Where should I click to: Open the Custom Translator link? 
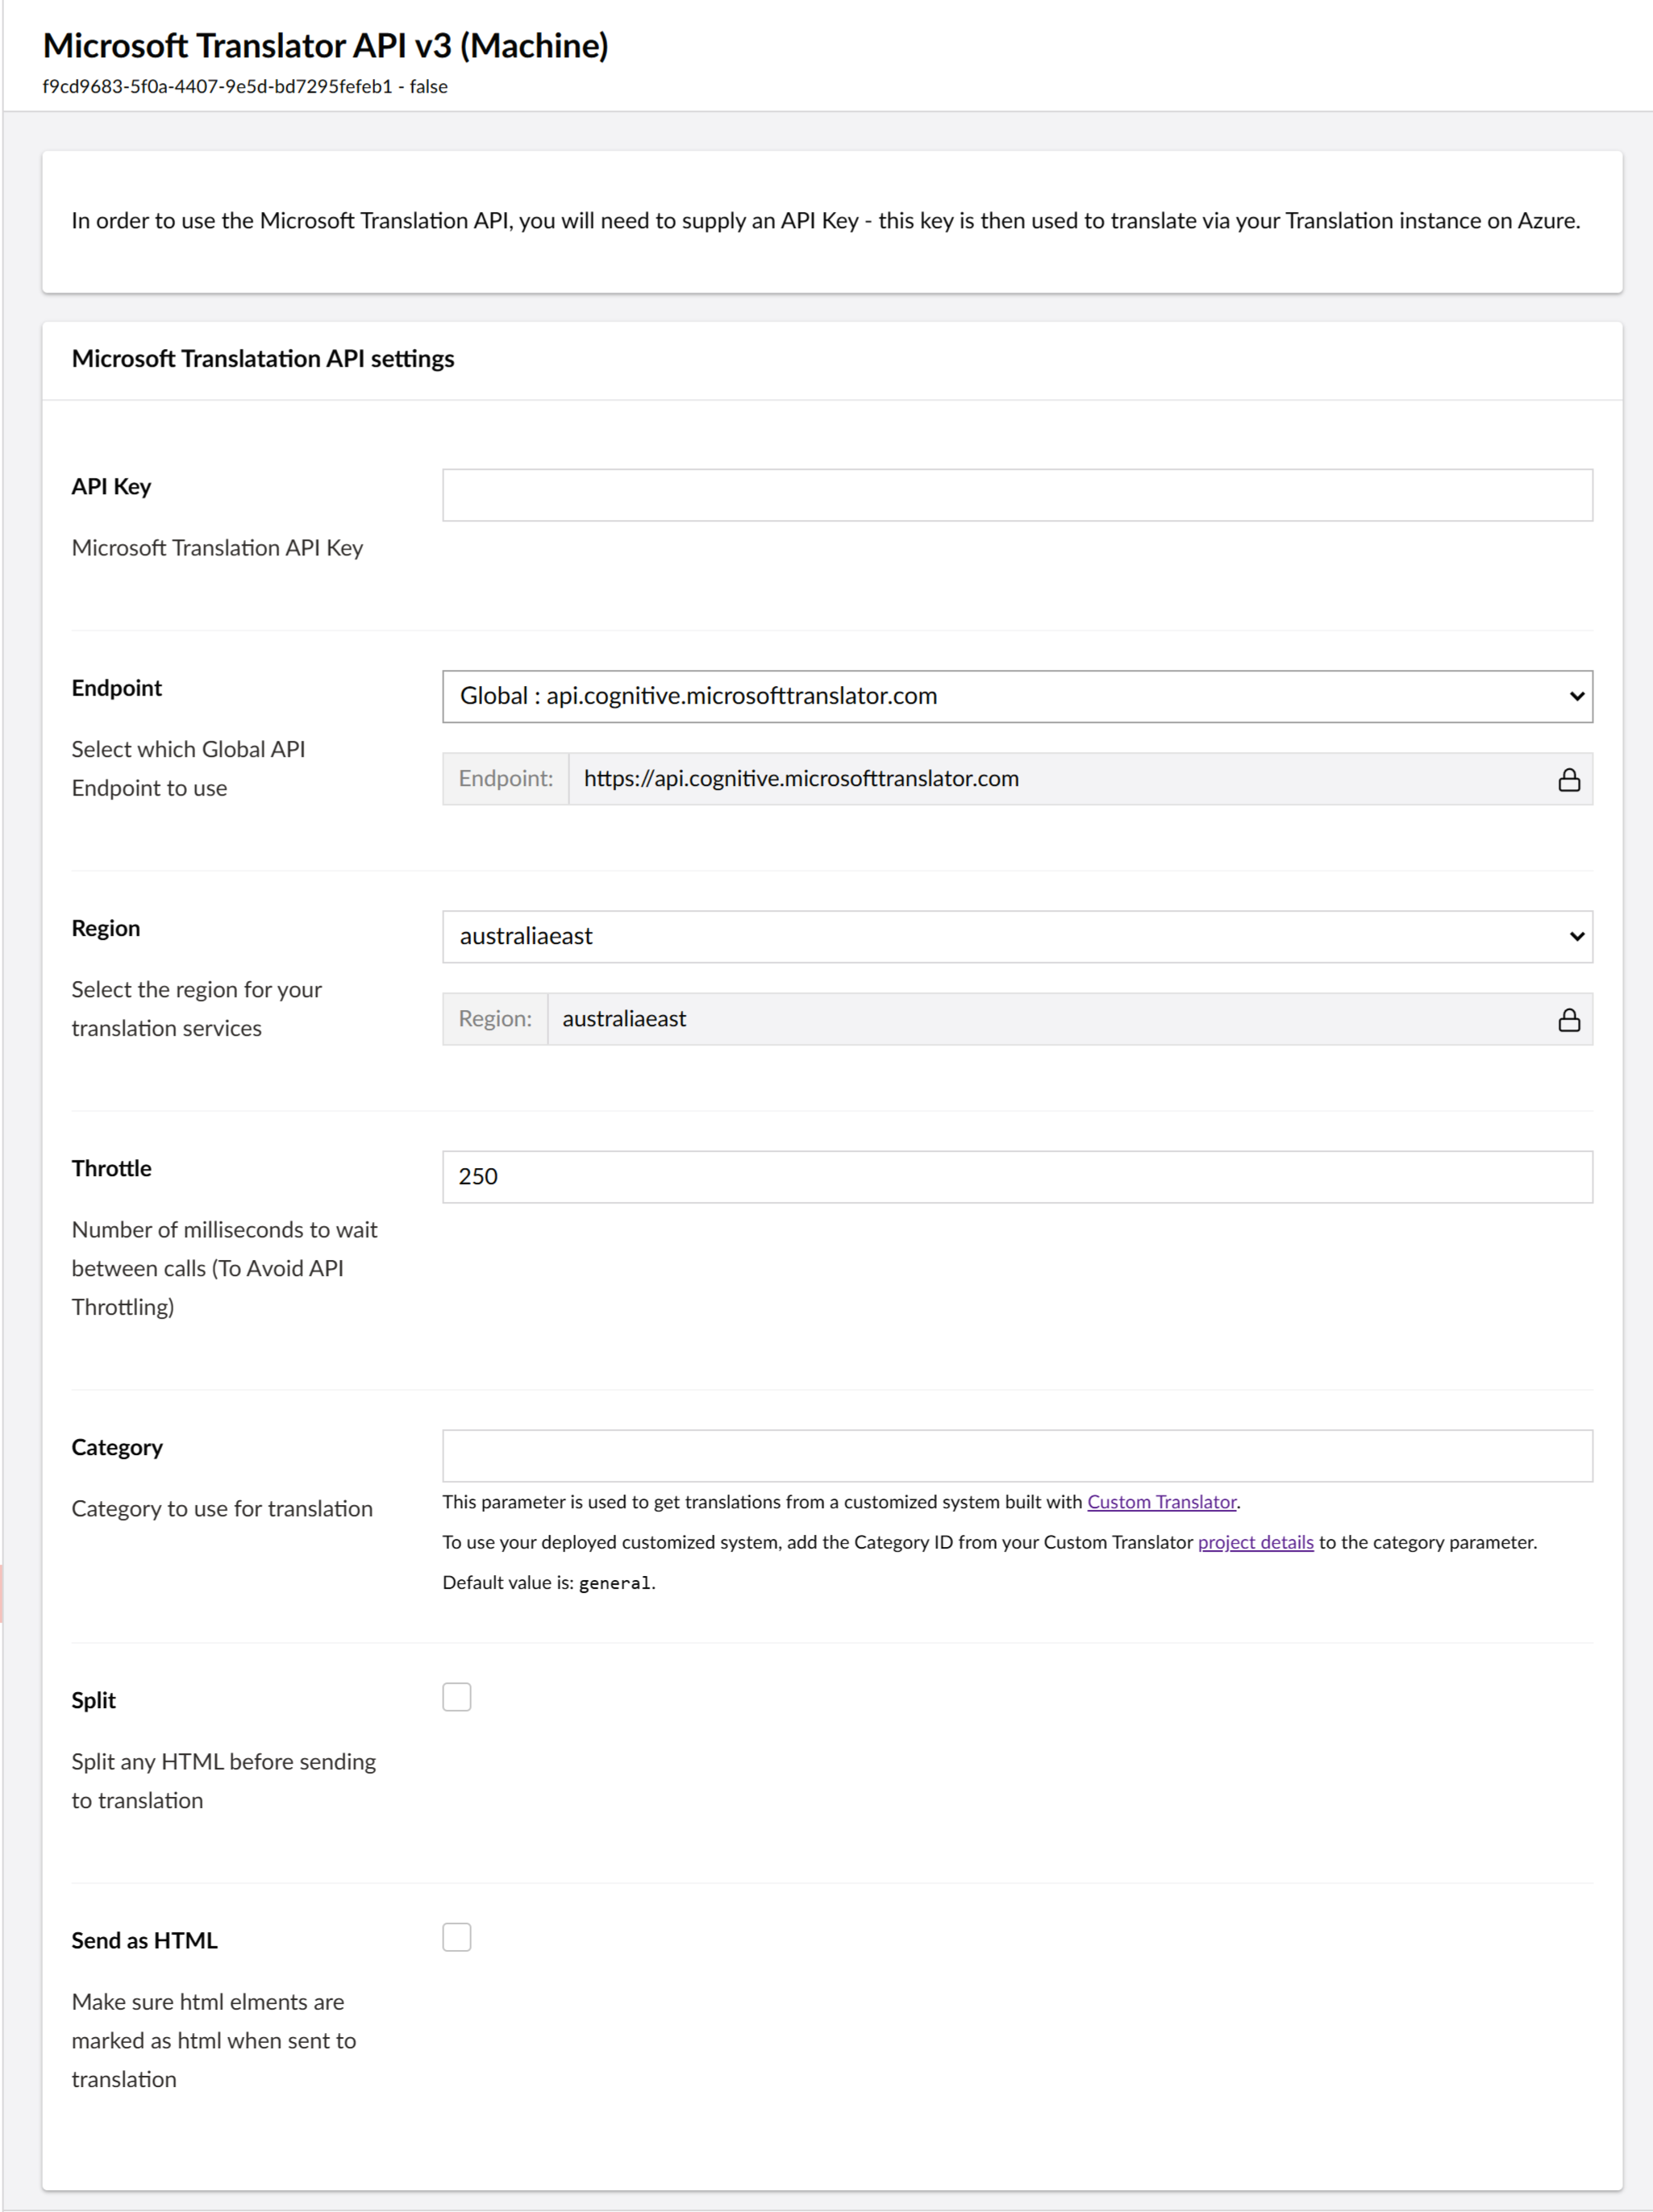[1161, 1502]
